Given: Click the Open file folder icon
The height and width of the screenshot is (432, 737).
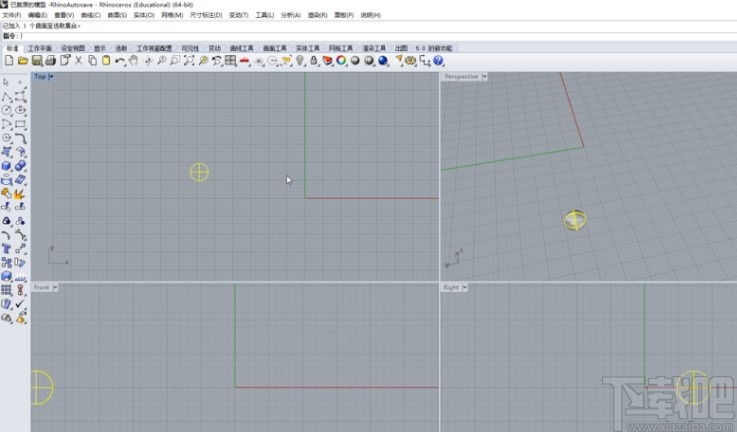Looking at the screenshot, I should tap(23, 61).
